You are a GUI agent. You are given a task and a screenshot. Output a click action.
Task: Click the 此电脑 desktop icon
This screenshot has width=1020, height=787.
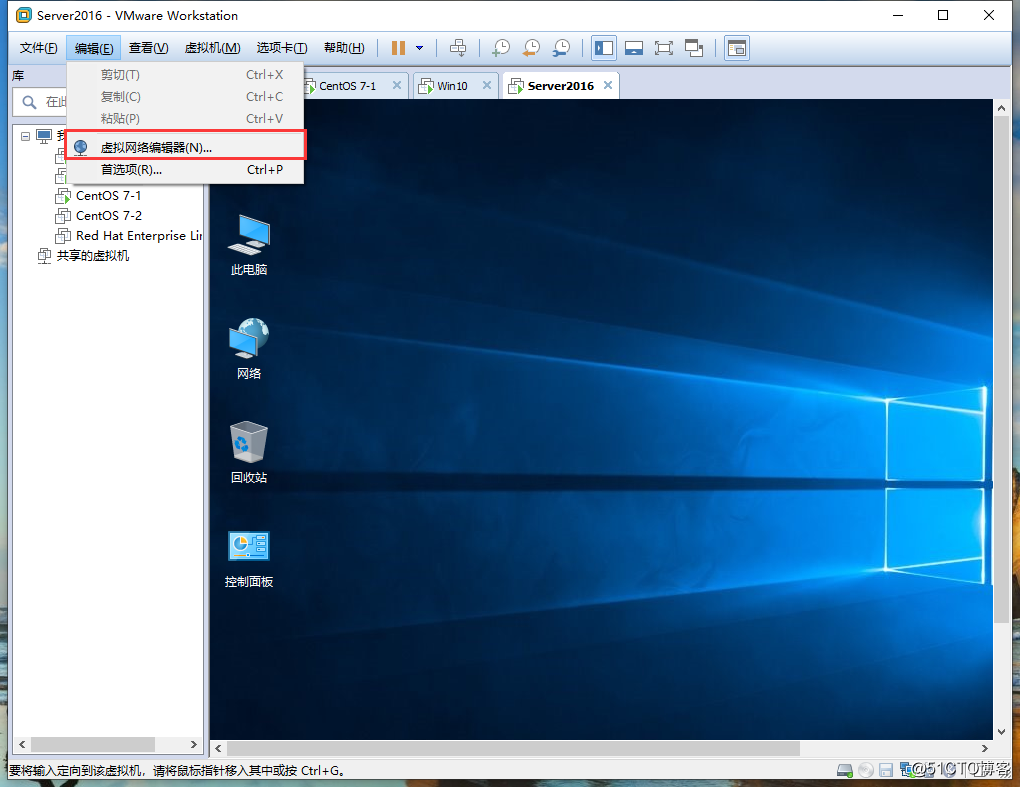pyautogui.click(x=249, y=245)
